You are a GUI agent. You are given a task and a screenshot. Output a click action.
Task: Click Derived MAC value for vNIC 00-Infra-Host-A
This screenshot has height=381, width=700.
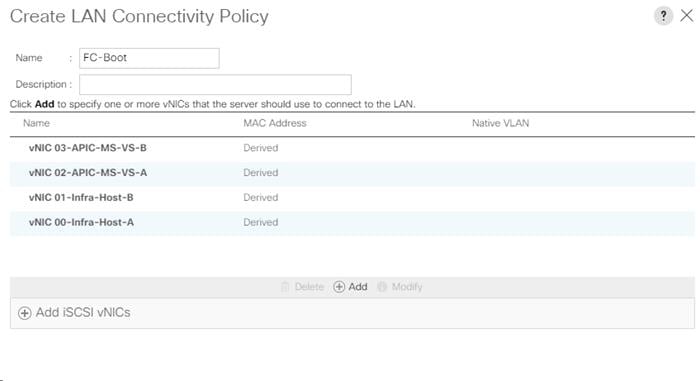261,222
